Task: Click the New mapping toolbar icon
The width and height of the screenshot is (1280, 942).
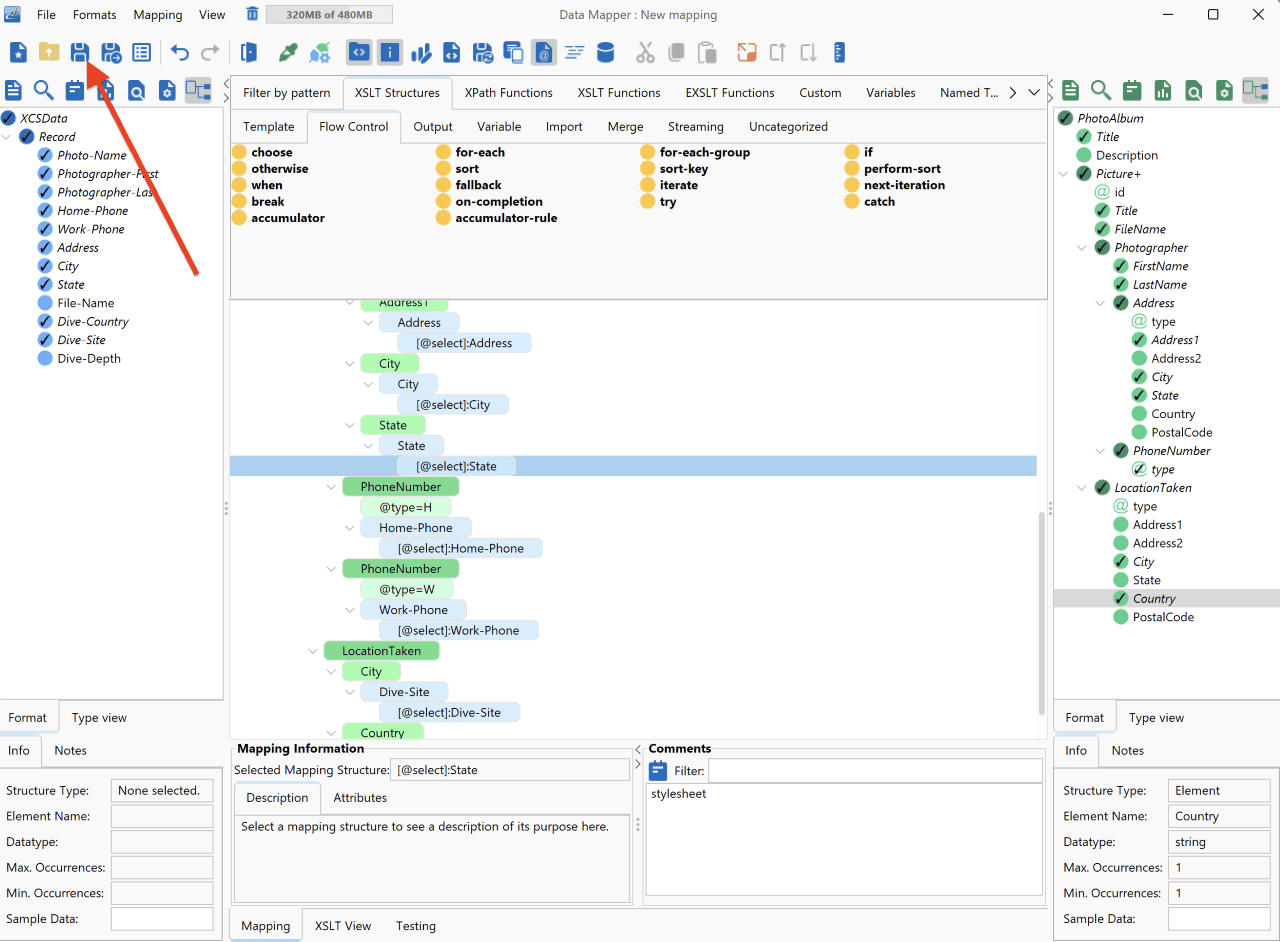Action: click(18, 53)
